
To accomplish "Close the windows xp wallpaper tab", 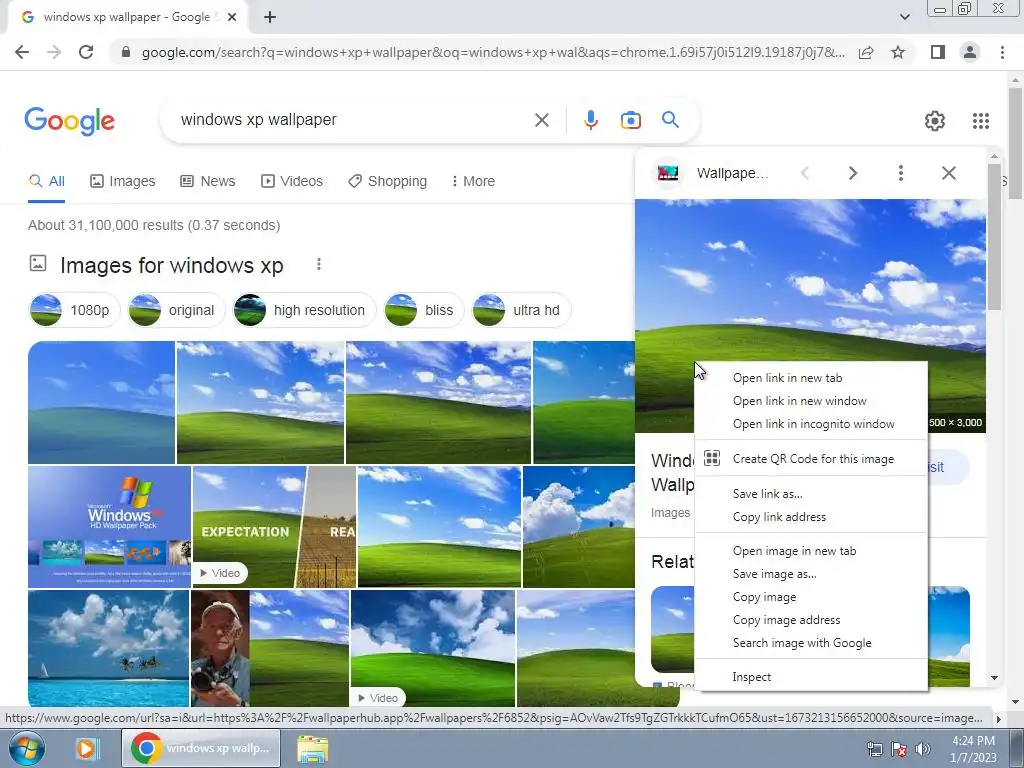I will (x=232, y=18).
